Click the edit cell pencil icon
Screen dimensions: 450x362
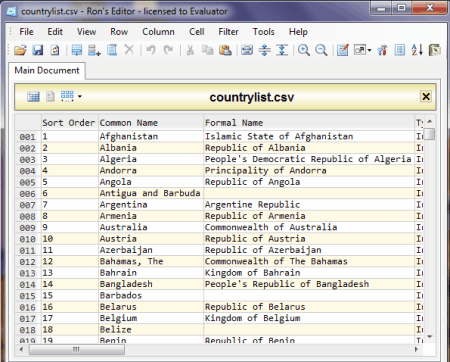click(342, 50)
